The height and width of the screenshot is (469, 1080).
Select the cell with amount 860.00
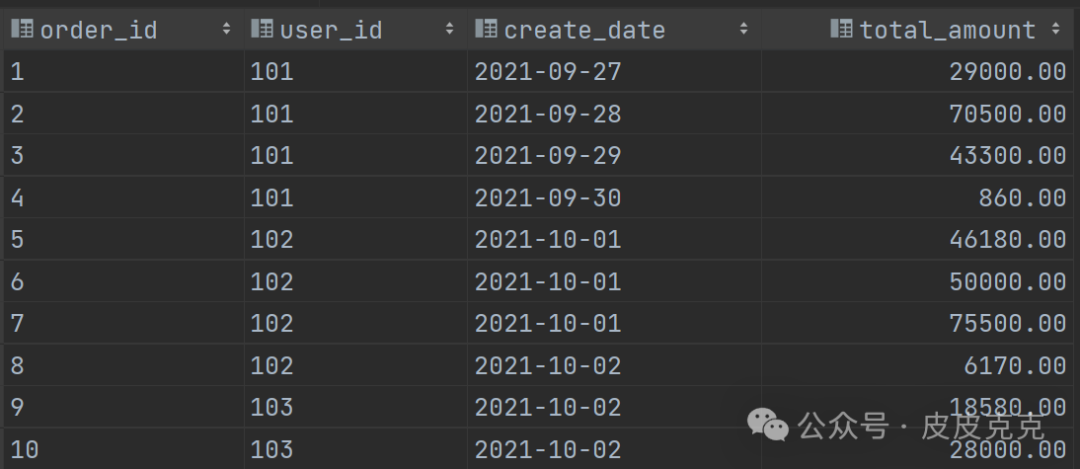click(1022, 198)
